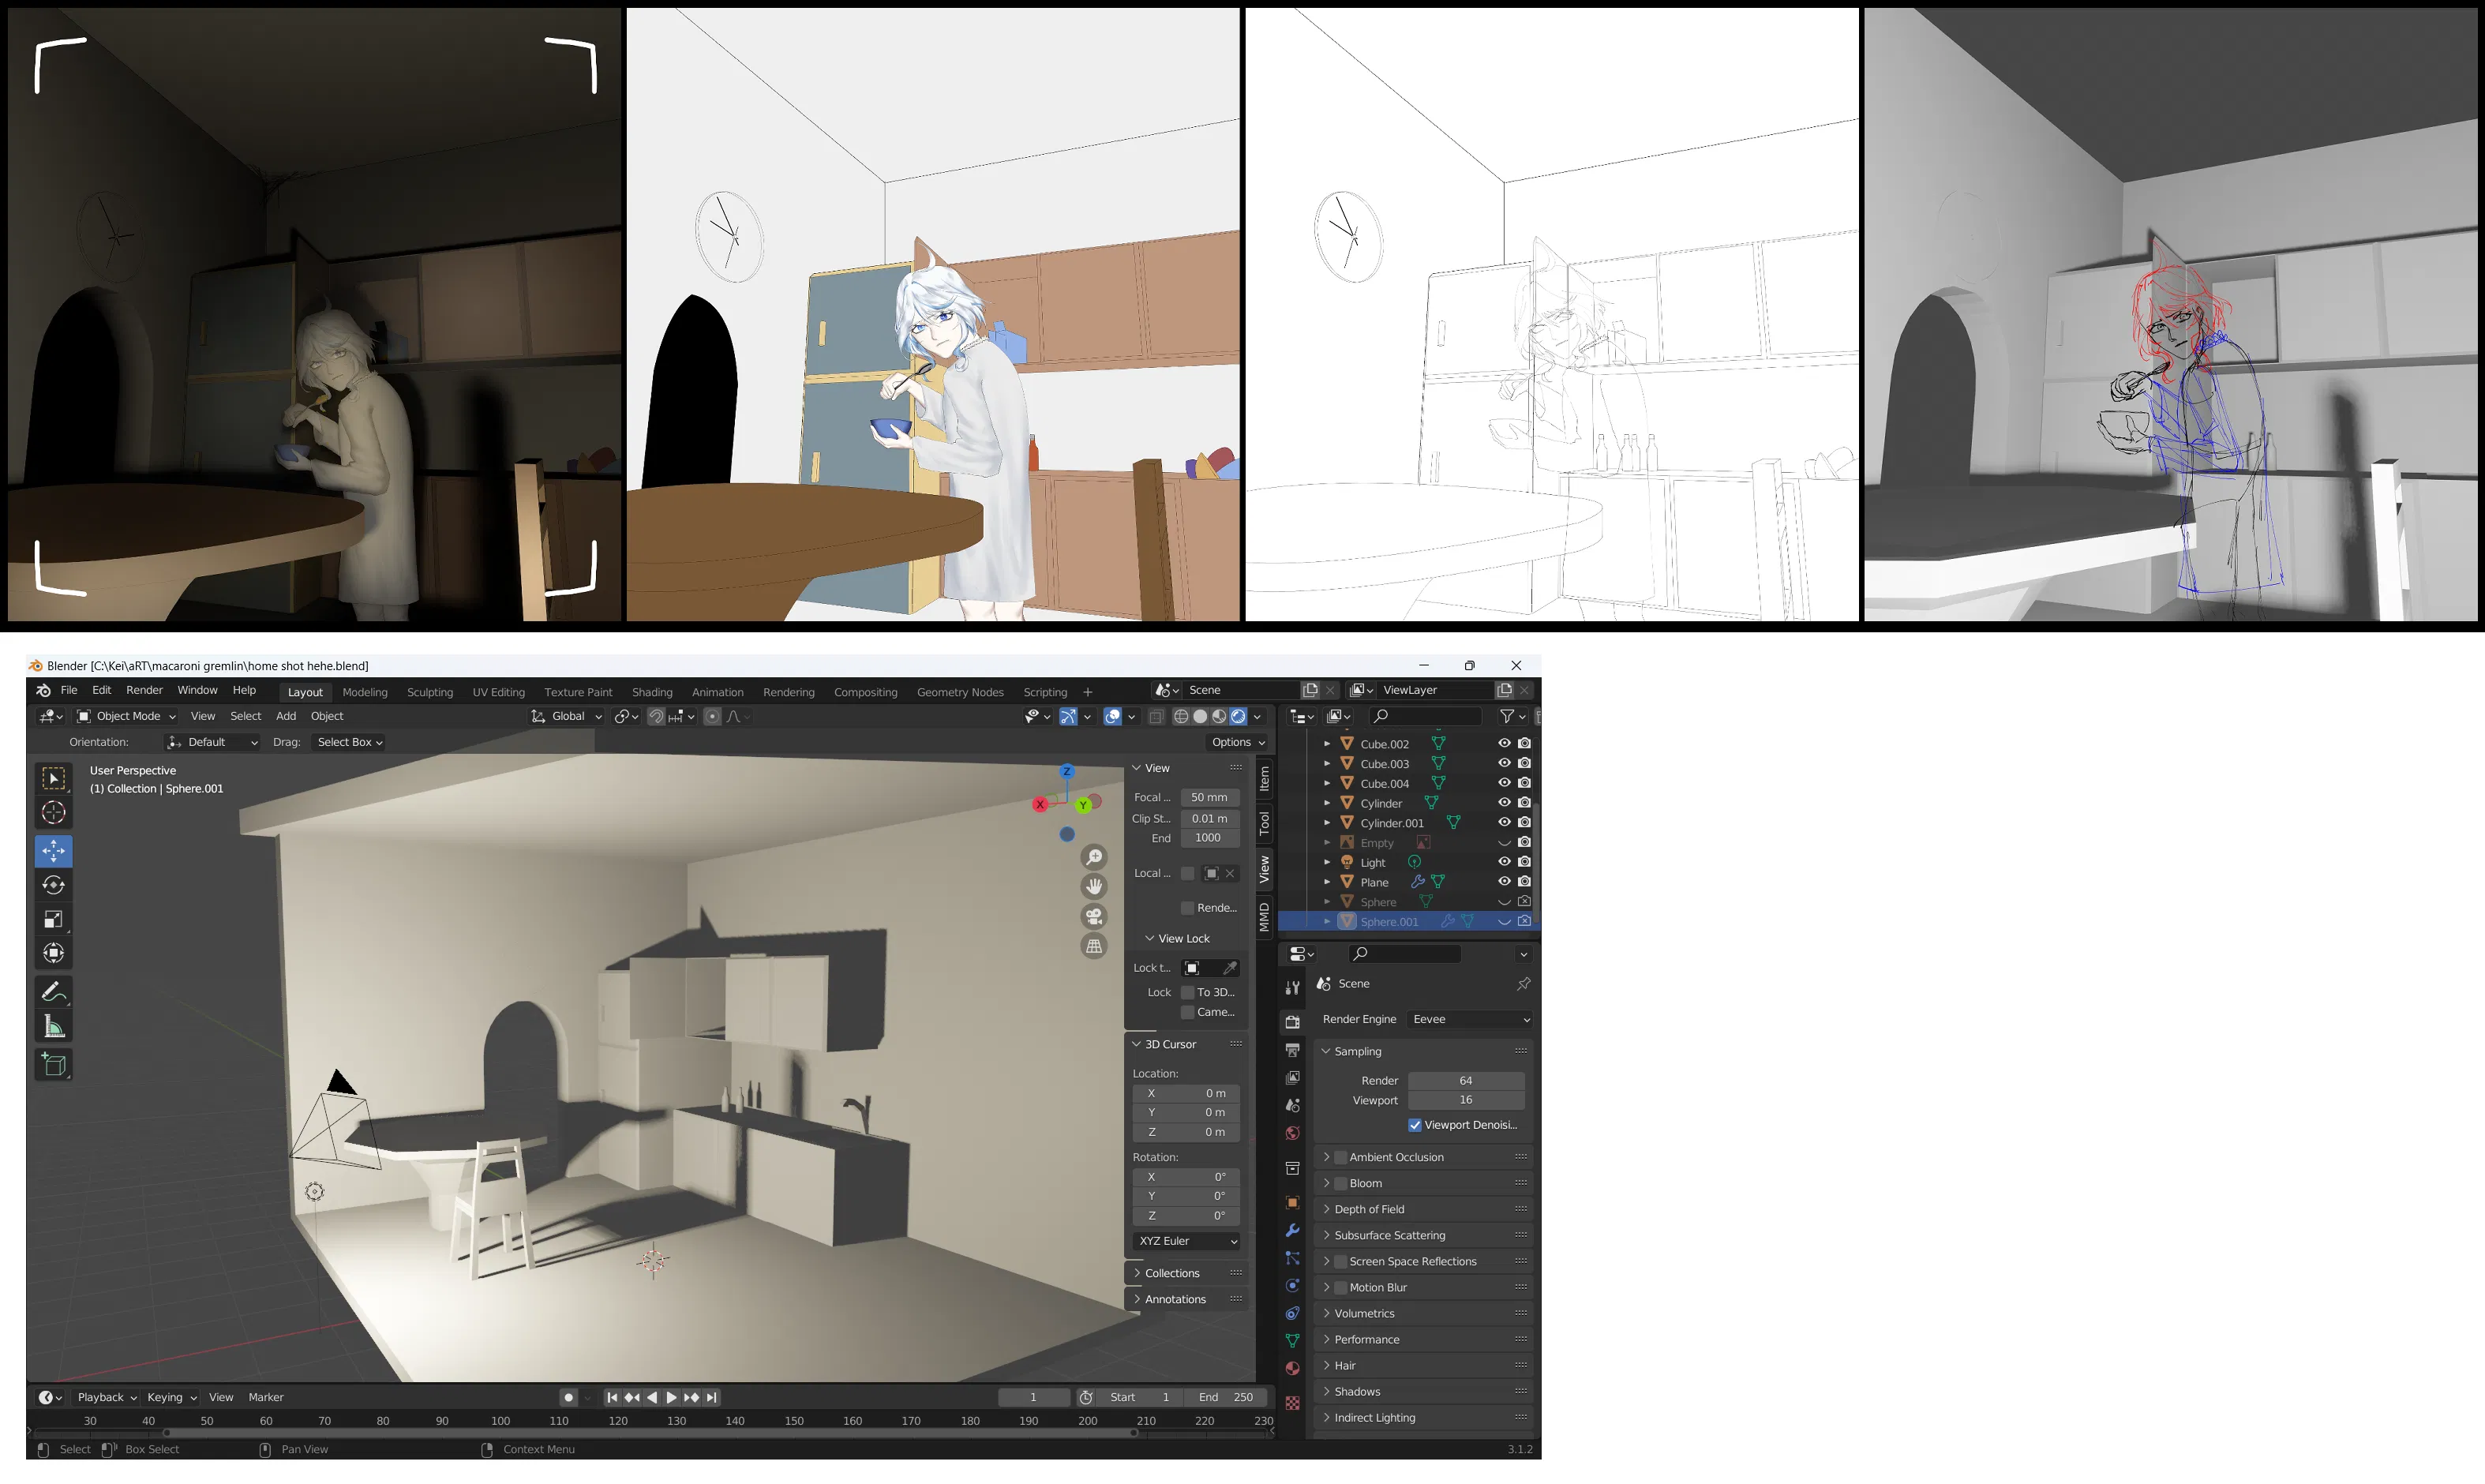Toggle camera view icon in viewport
Image resolution: width=2485 pixels, height=1484 pixels.
(x=1094, y=916)
